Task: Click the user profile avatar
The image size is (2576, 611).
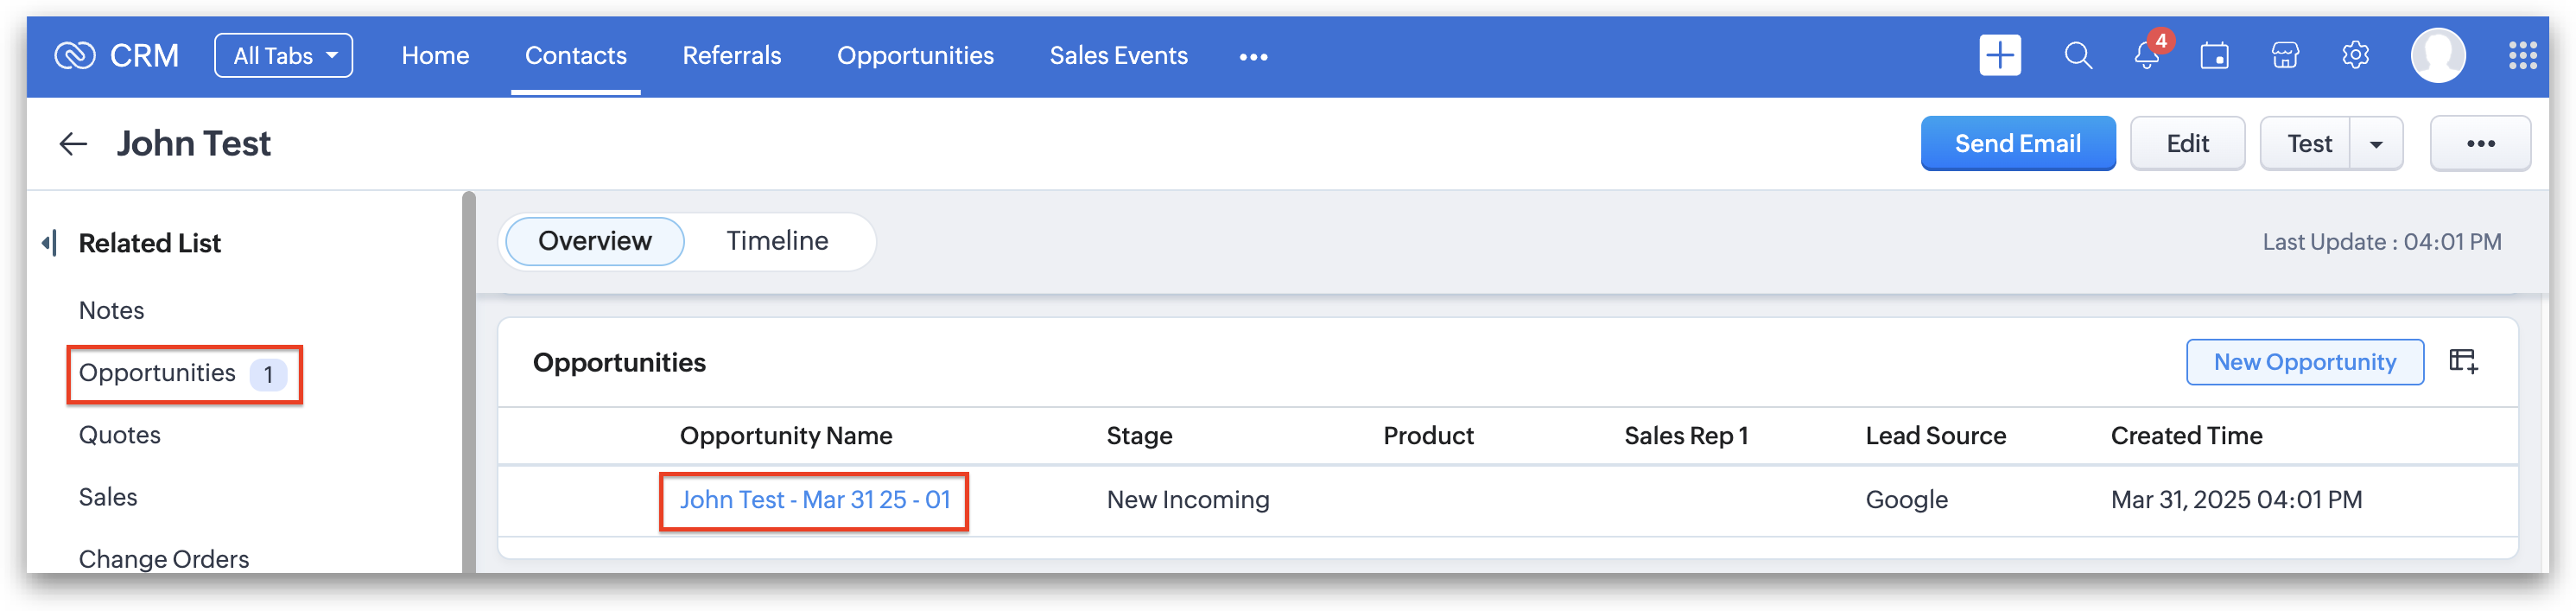Action: coord(2438,56)
